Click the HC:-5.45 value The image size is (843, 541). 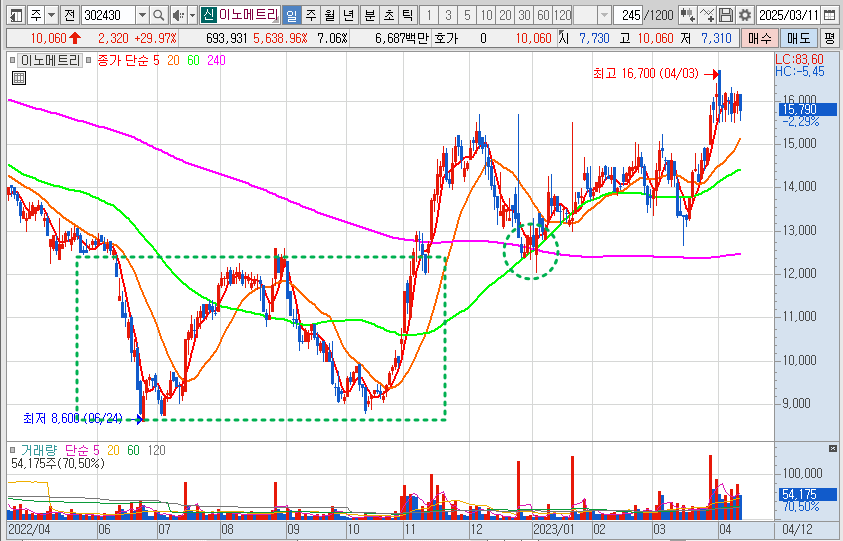[x=799, y=71]
